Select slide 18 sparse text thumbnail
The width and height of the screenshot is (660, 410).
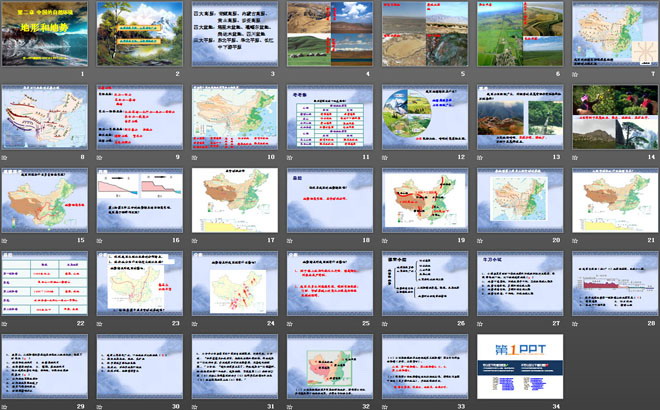330,200
